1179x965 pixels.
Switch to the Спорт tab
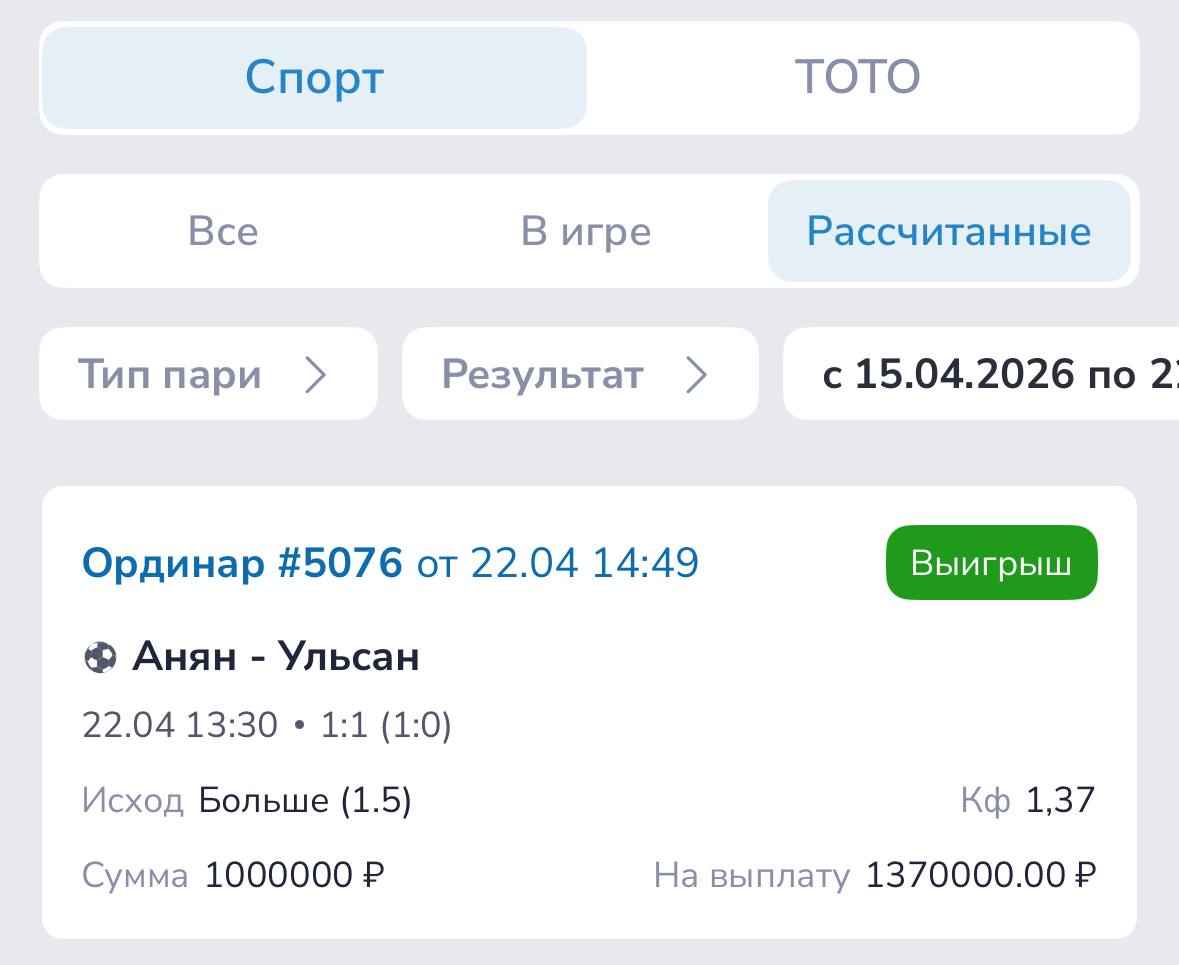[x=314, y=78]
